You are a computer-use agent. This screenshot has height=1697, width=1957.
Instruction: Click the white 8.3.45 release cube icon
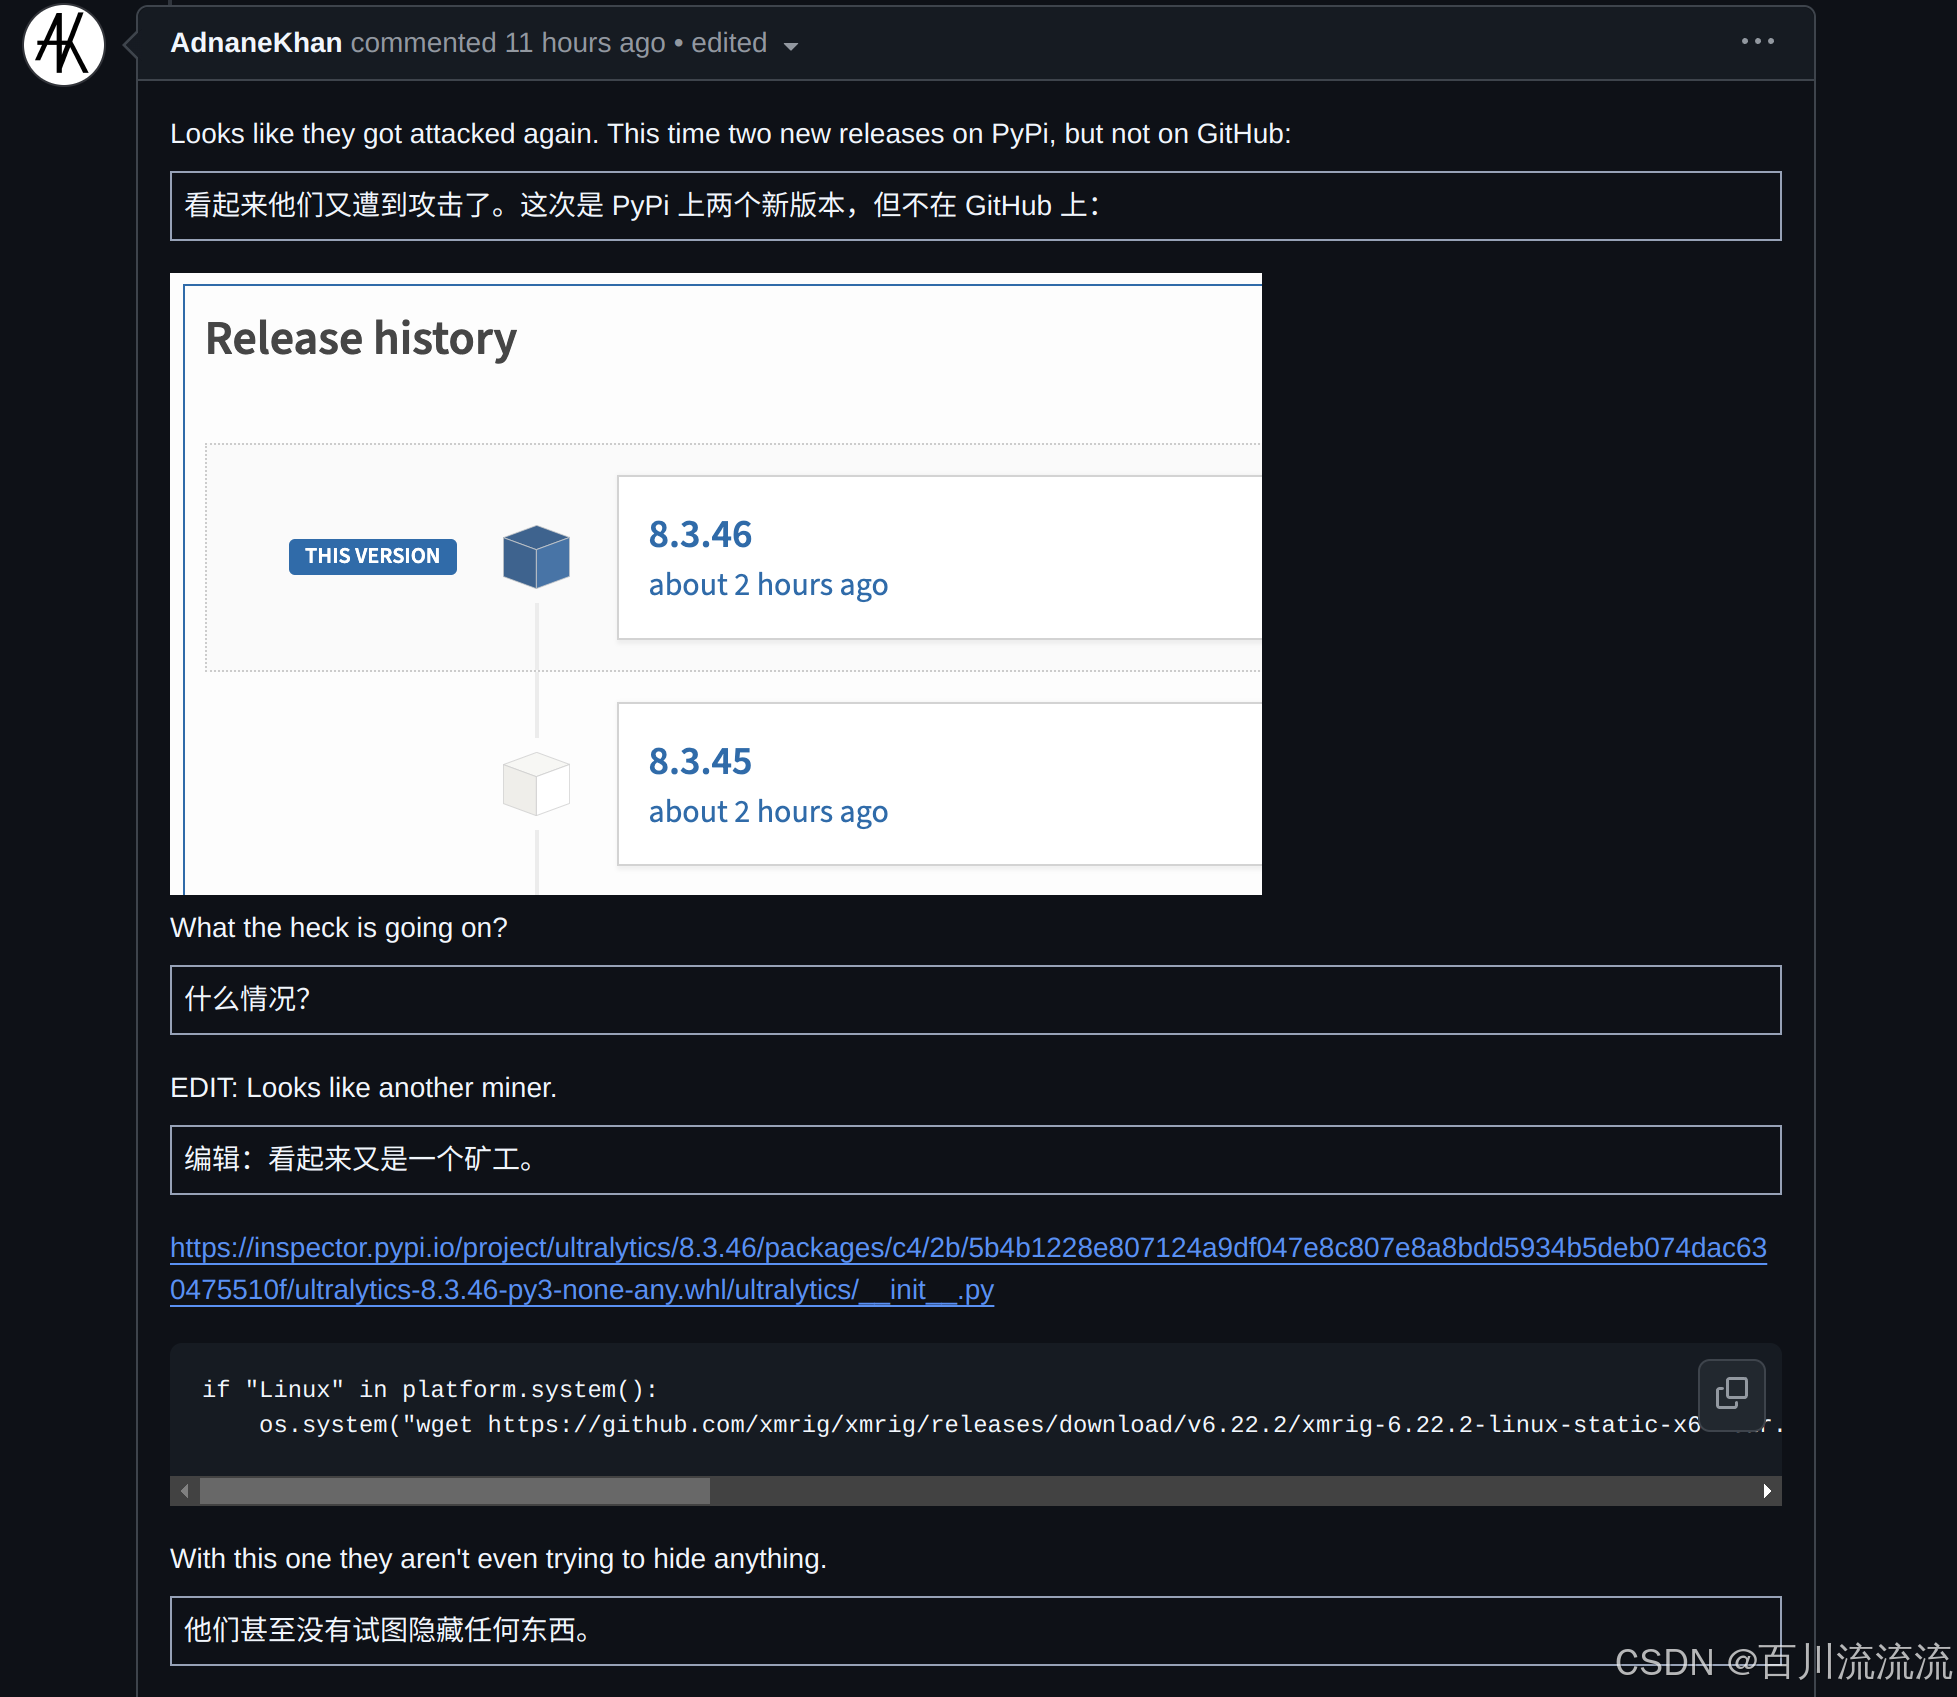pos(536,783)
